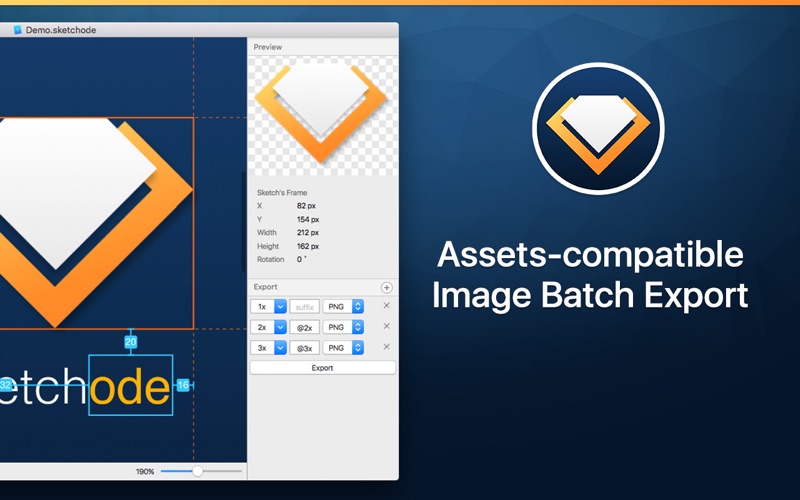Click the Export button
The image size is (800, 500).
pyautogui.click(x=322, y=368)
